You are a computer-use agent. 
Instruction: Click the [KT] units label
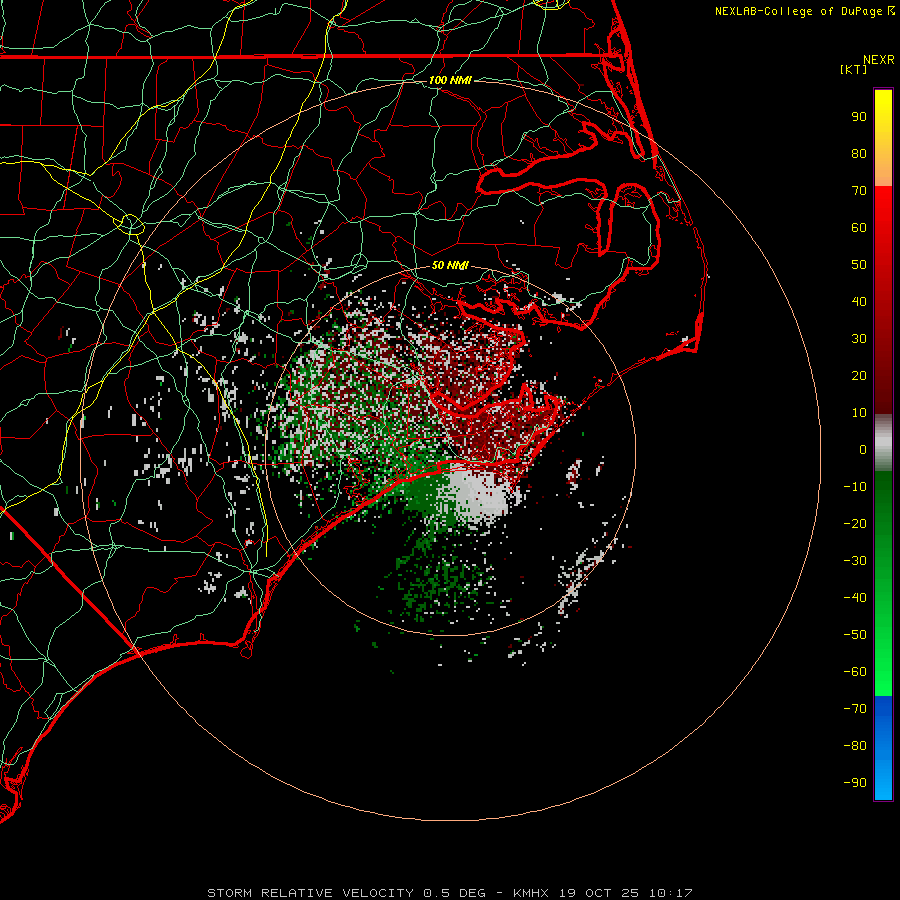pos(854,69)
